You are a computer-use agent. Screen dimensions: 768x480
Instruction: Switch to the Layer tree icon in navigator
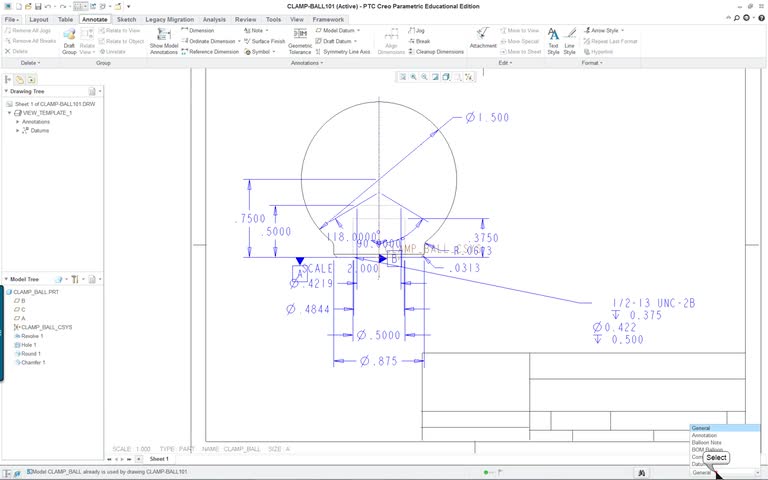point(20,79)
